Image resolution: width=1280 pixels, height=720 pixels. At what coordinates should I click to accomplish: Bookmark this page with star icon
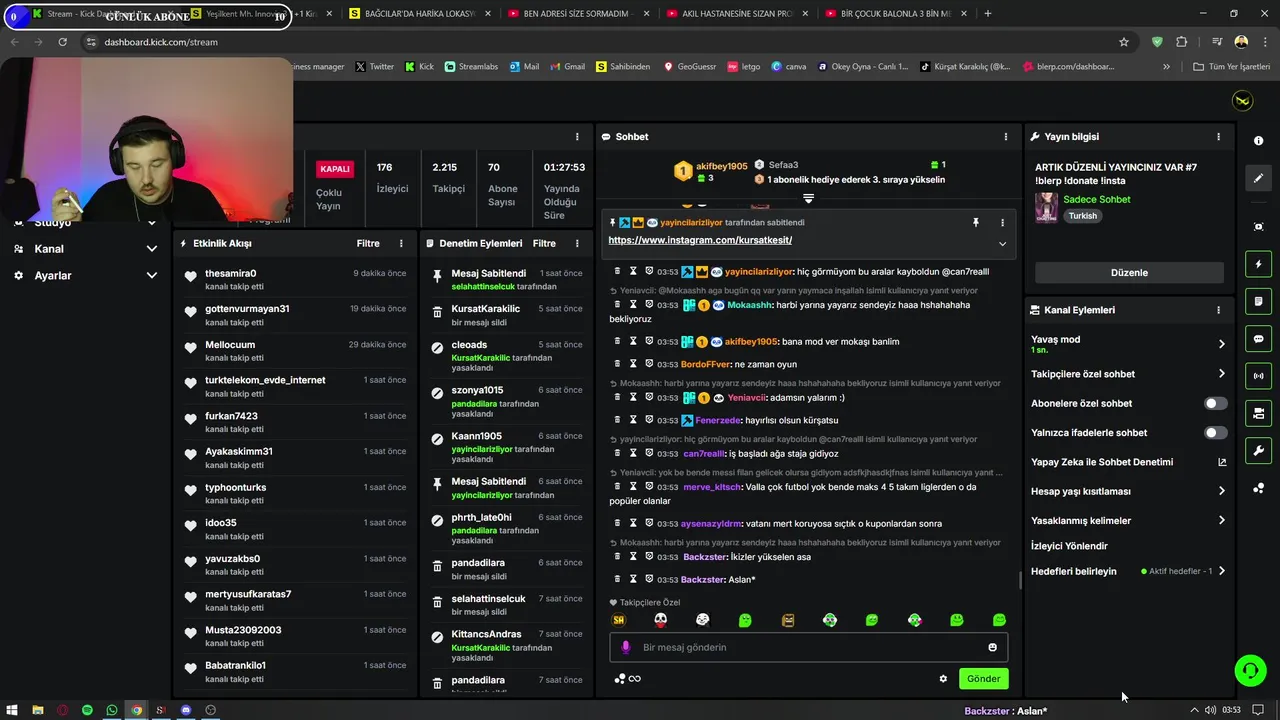click(1124, 42)
